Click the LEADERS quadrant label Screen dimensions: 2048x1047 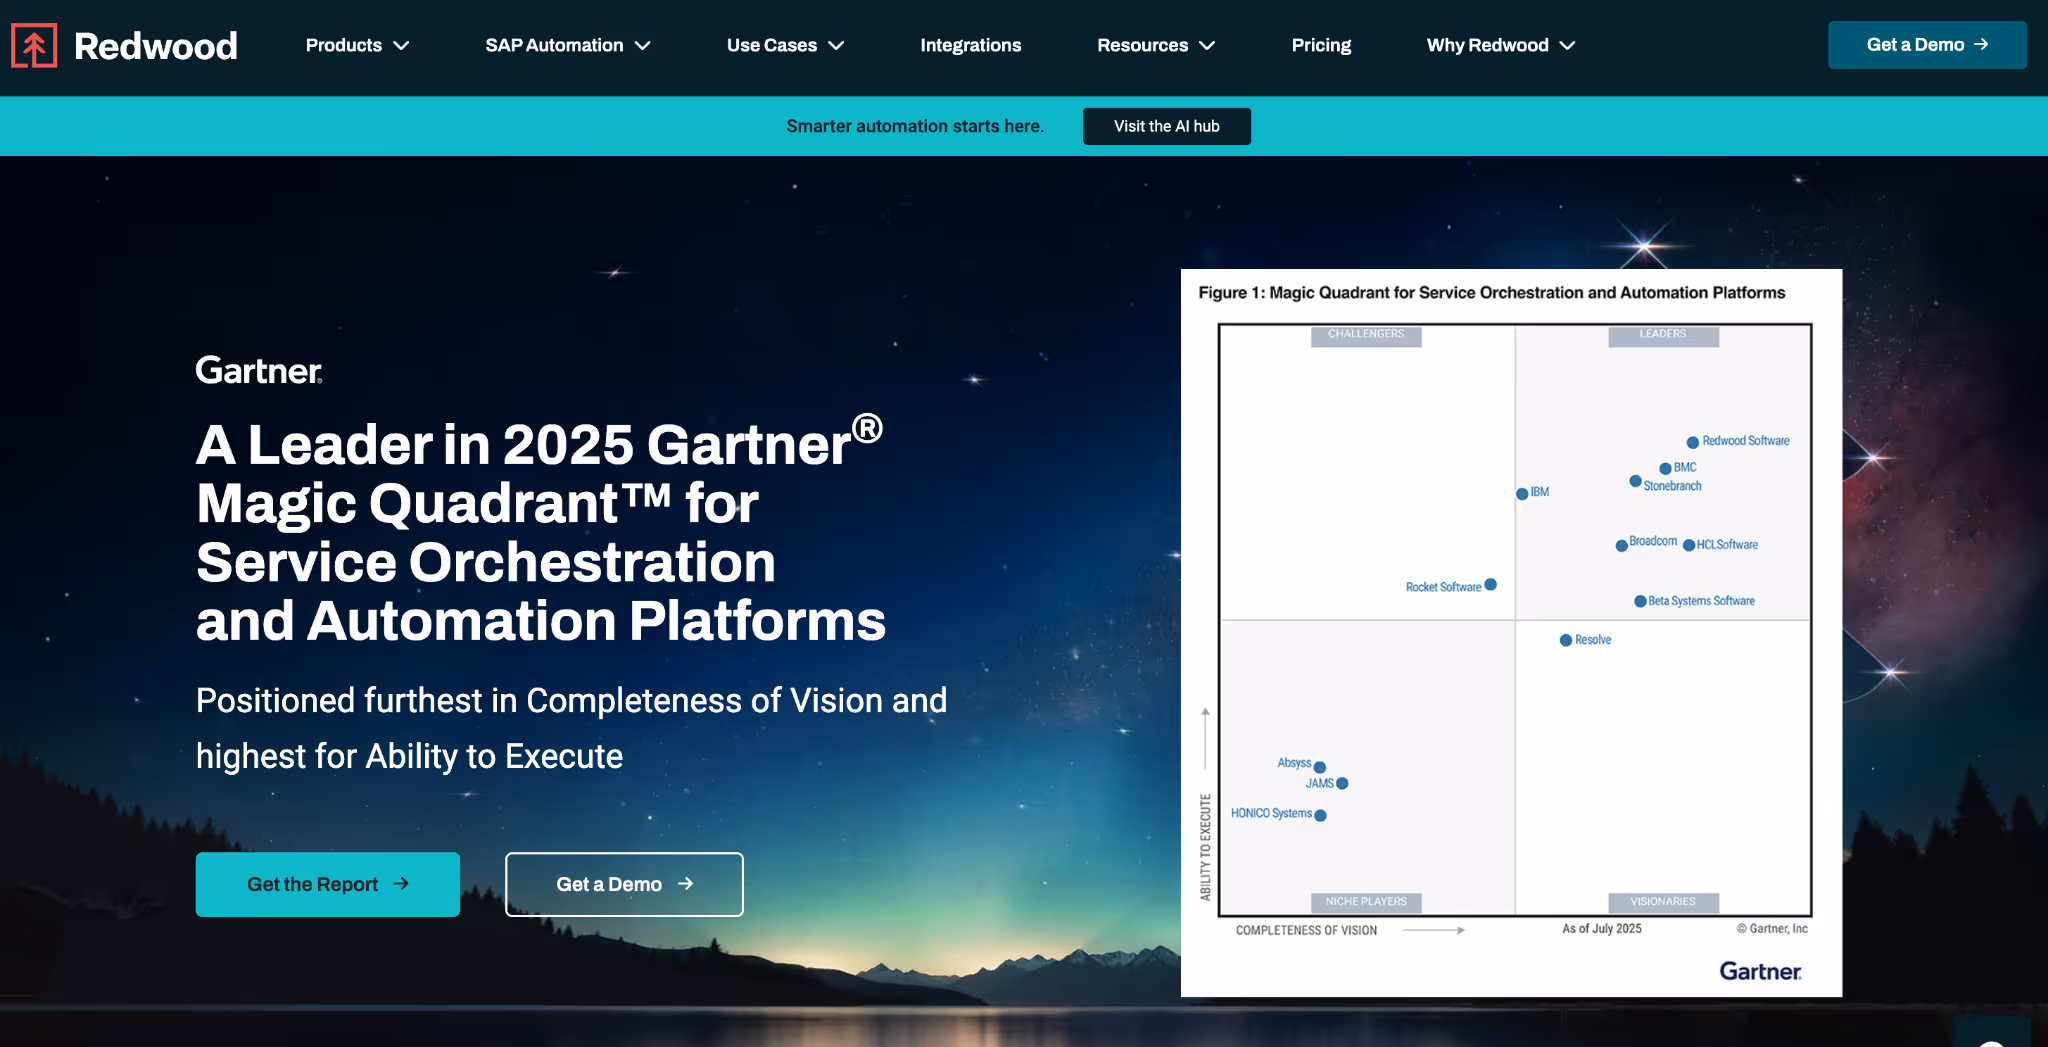1663,335
